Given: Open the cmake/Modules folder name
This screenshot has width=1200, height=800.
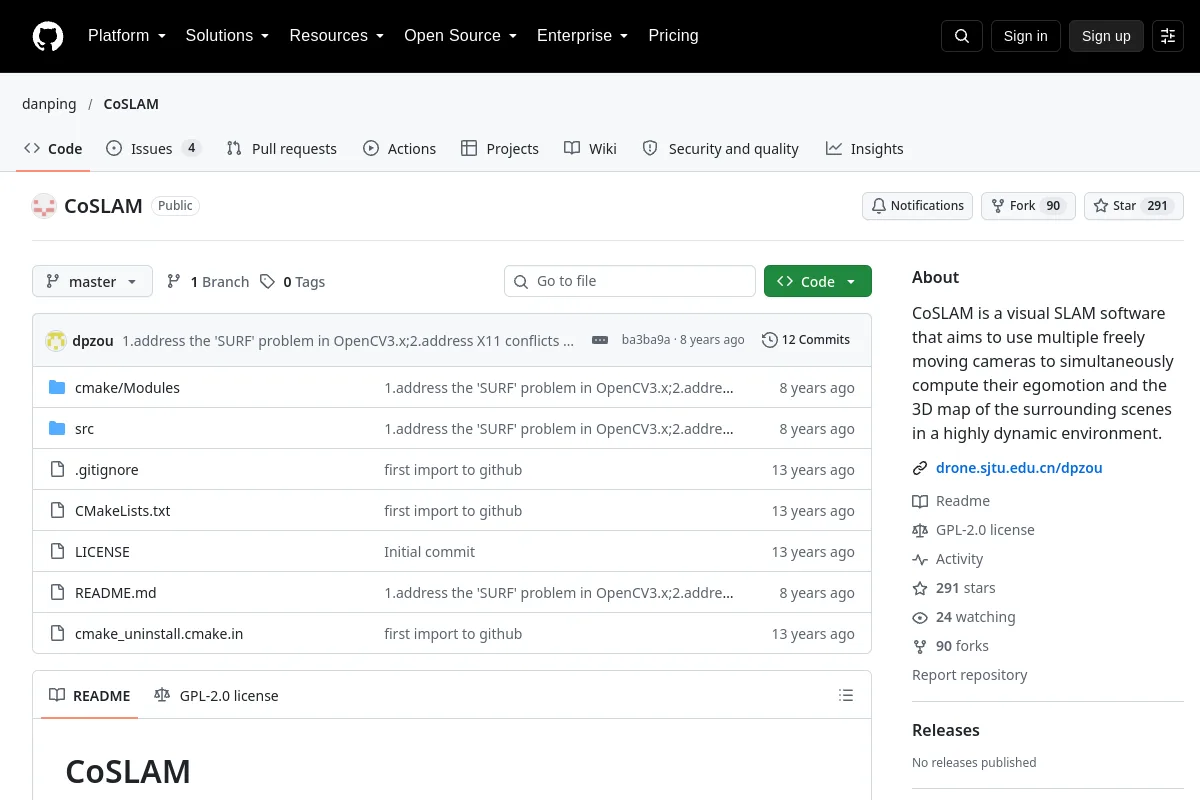Looking at the screenshot, I should 127,388.
